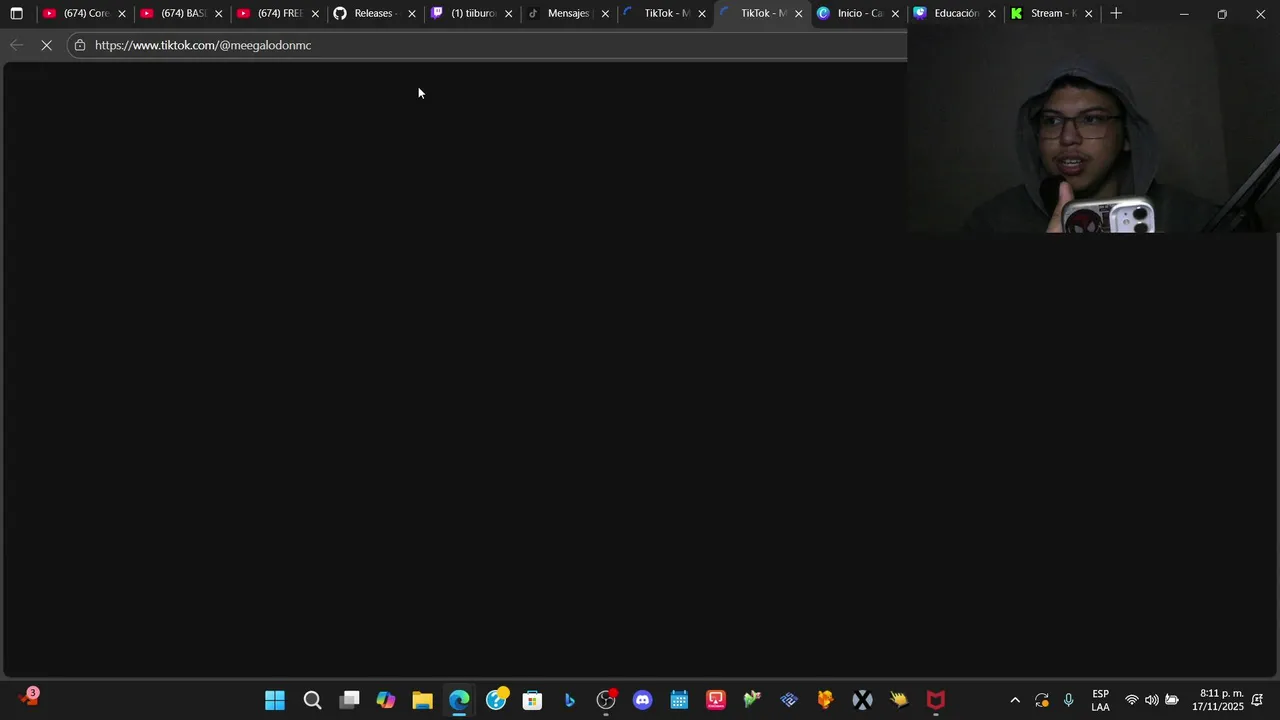Image resolution: width=1280 pixels, height=720 pixels.
Task: Open Discord from the taskbar
Action: [x=642, y=700]
